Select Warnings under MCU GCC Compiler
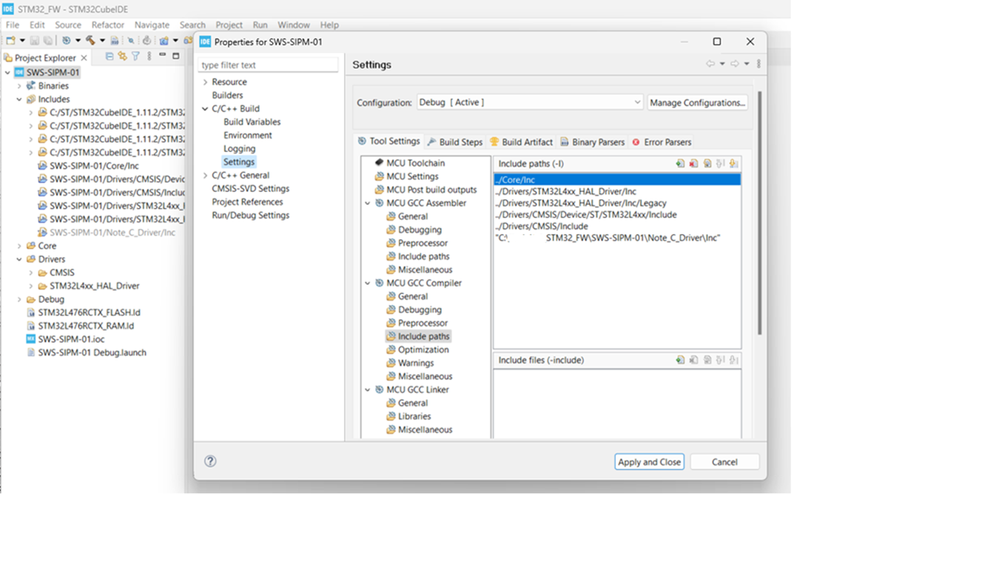The width and height of the screenshot is (999, 562). click(415, 363)
